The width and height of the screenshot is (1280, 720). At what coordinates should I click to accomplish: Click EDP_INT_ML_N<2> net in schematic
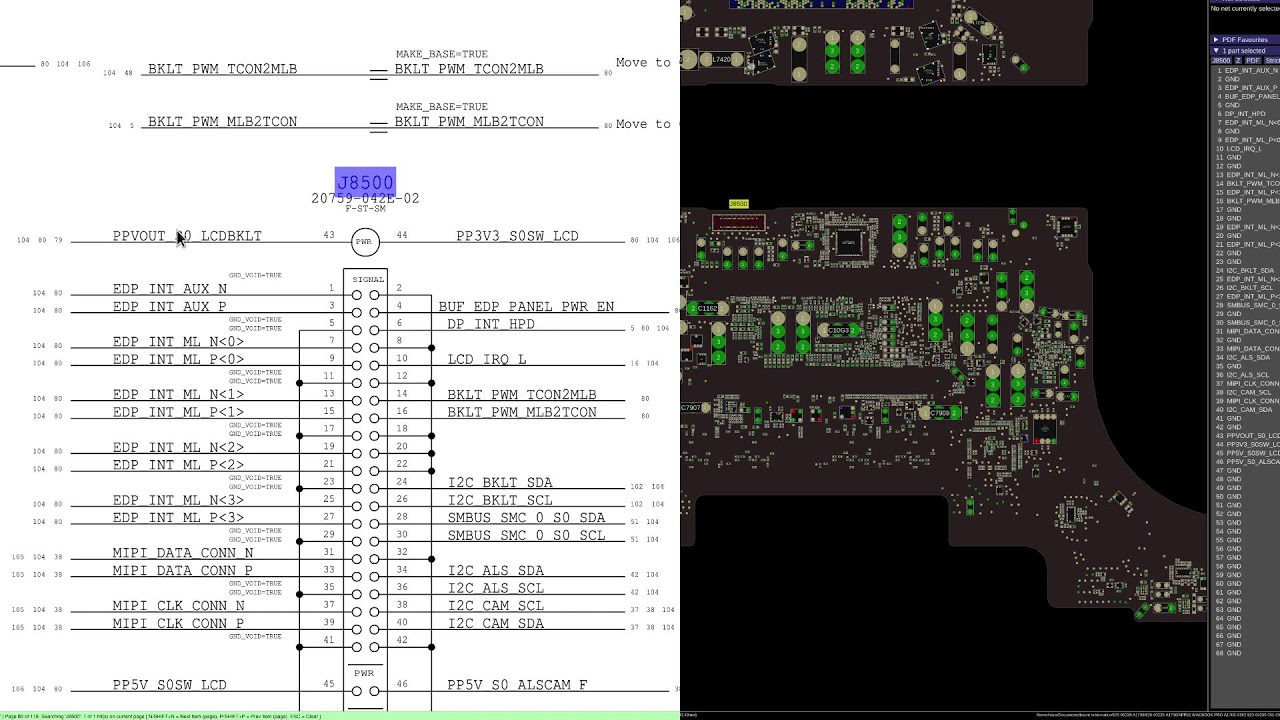tap(178, 447)
